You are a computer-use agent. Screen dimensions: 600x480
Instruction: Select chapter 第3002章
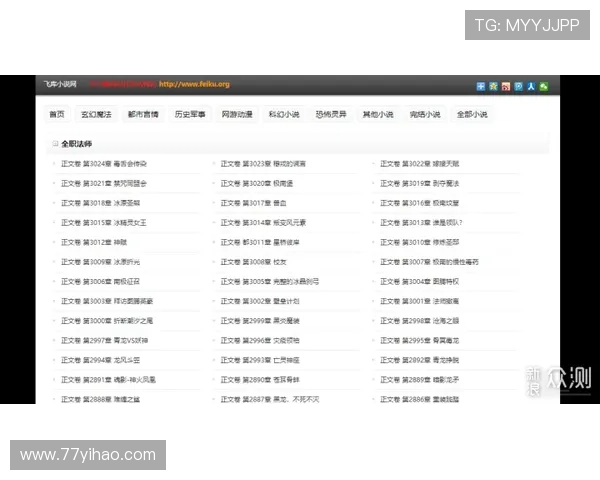(260, 301)
